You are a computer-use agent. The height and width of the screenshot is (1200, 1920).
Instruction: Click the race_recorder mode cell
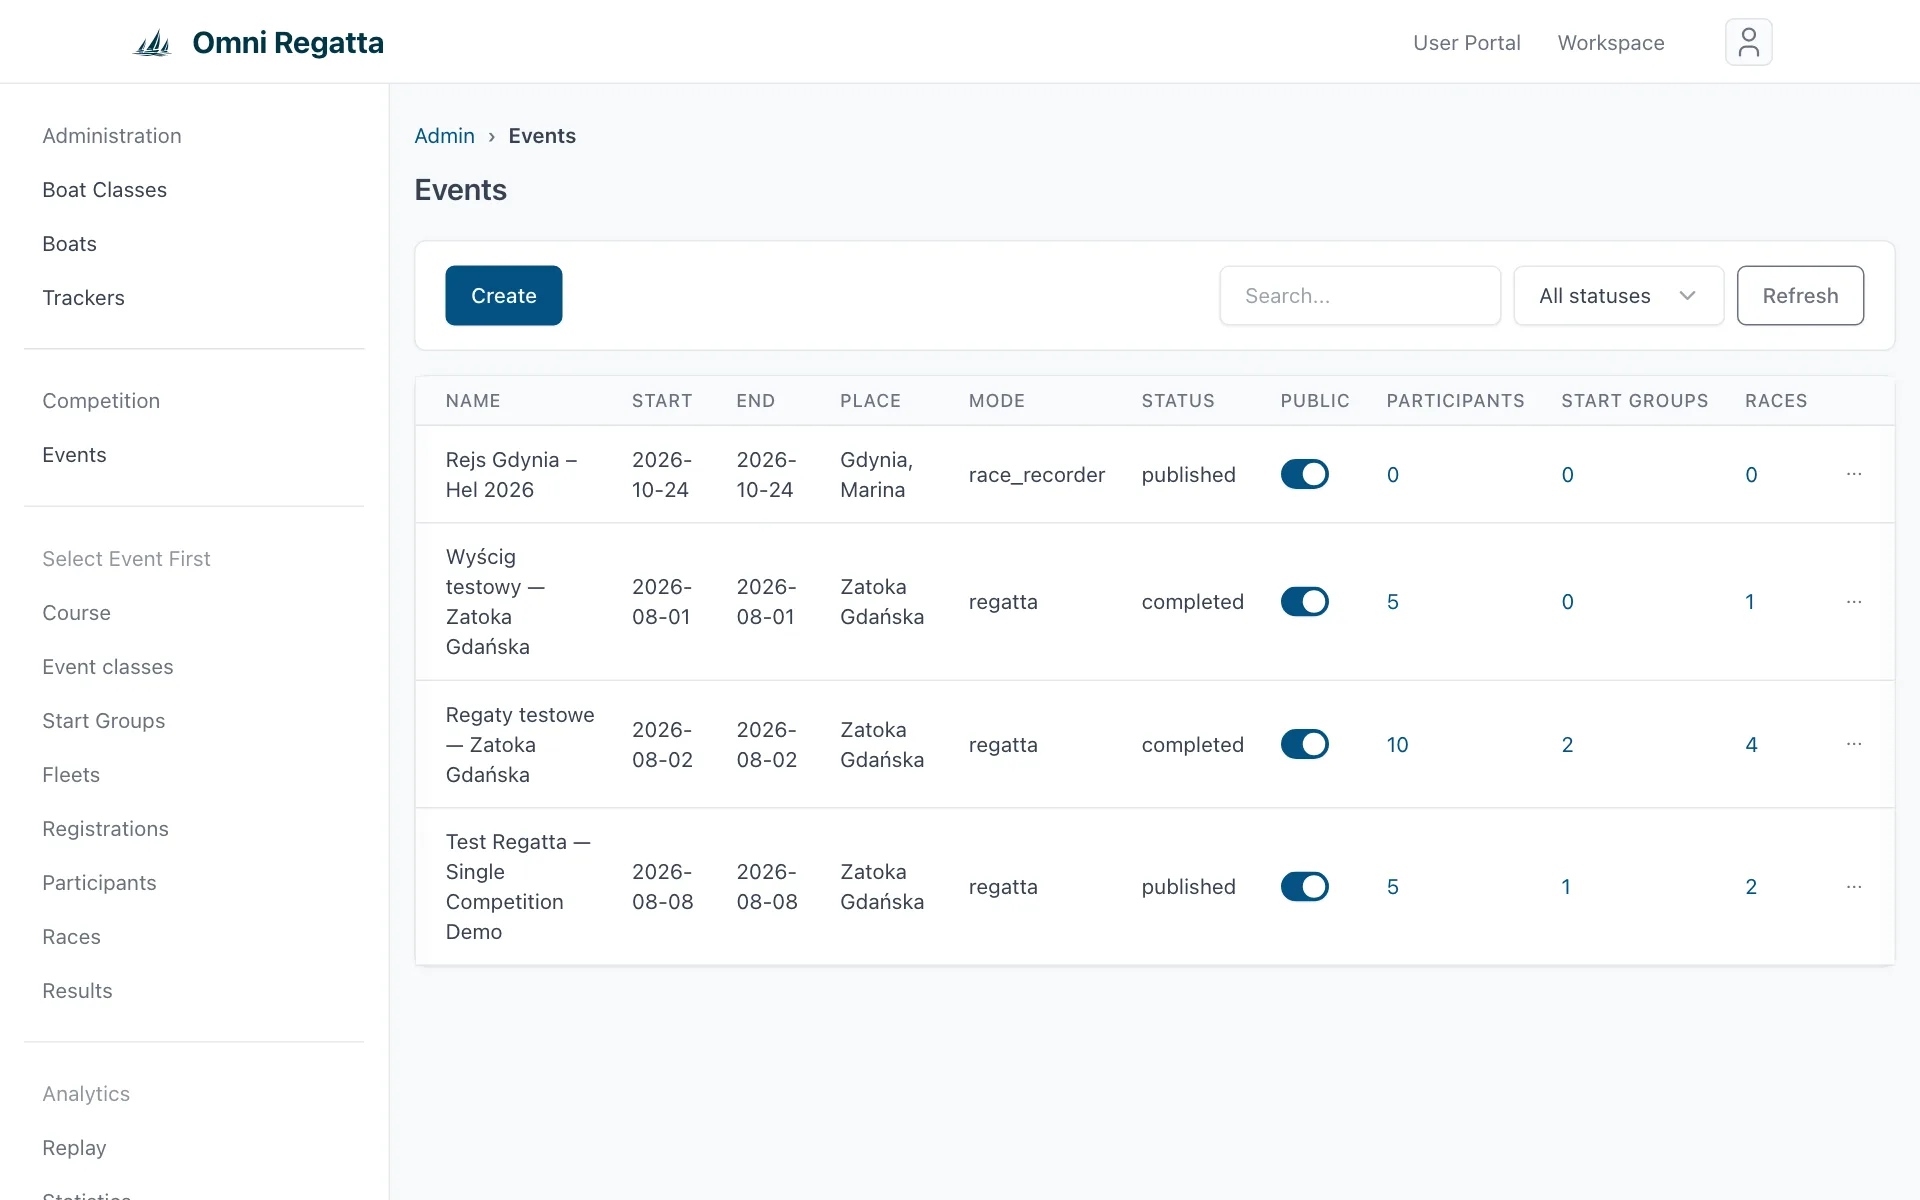[x=1036, y=475]
